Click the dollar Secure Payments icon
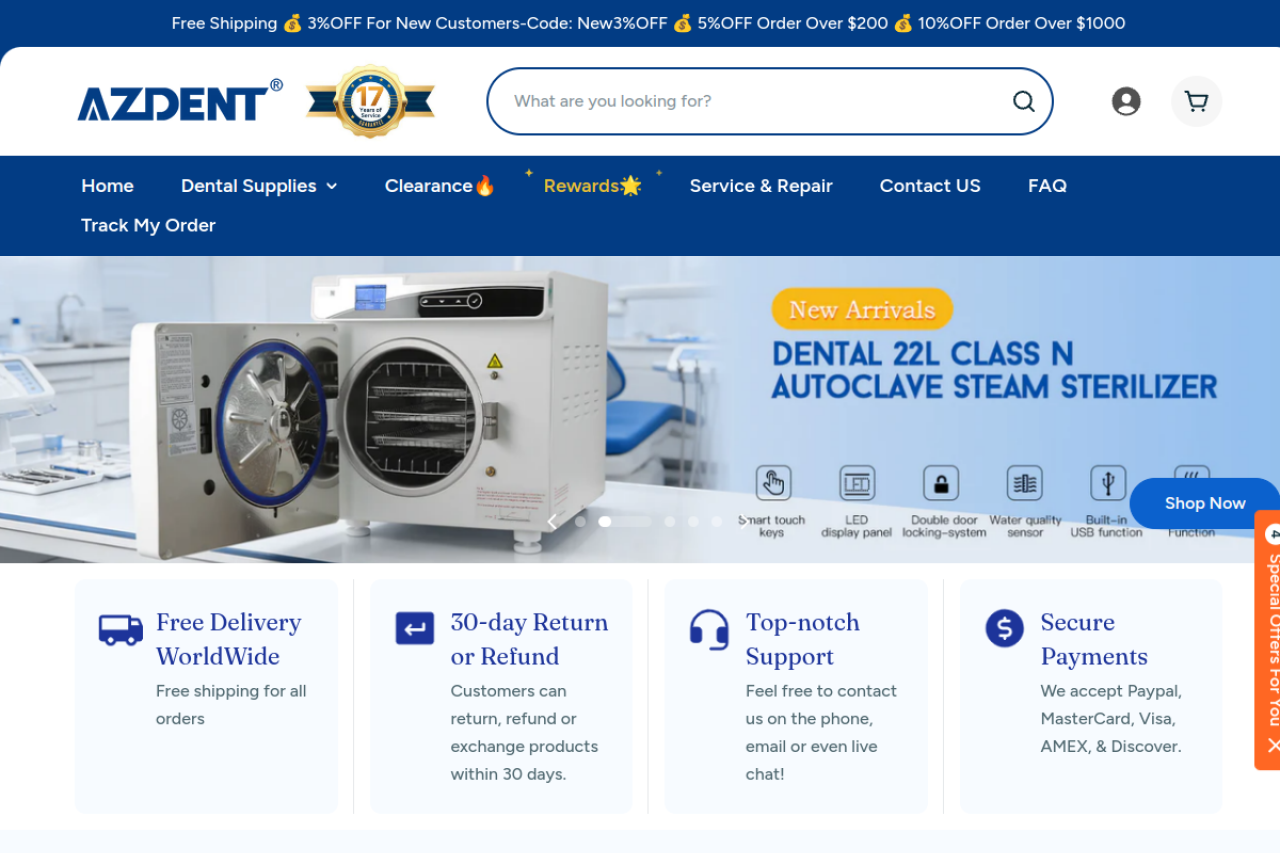This screenshot has height=853, width=1280. [1004, 628]
